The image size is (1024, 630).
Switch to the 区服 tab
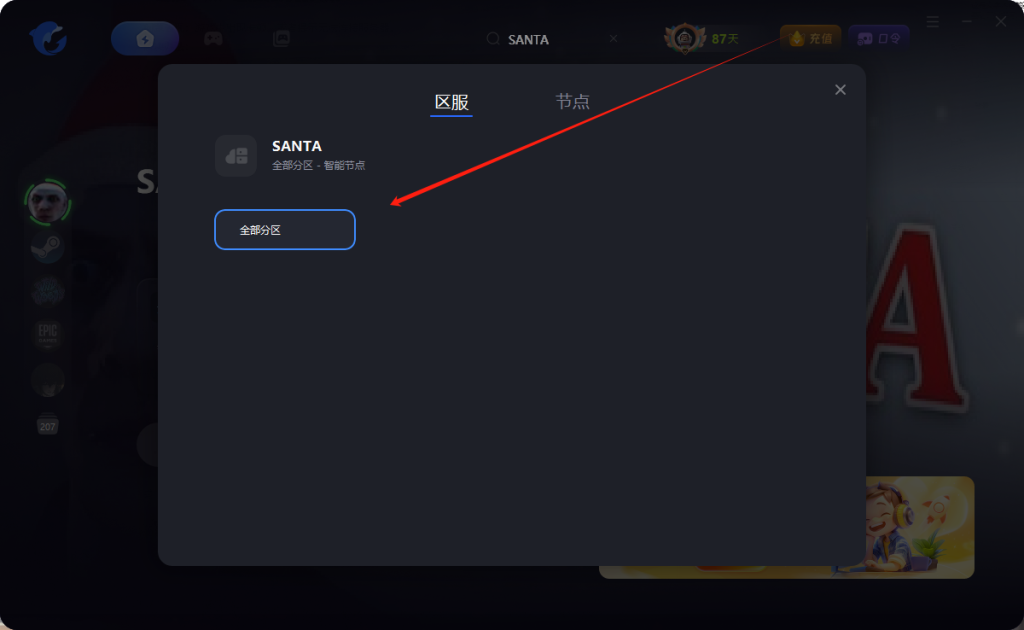[x=451, y=102]
